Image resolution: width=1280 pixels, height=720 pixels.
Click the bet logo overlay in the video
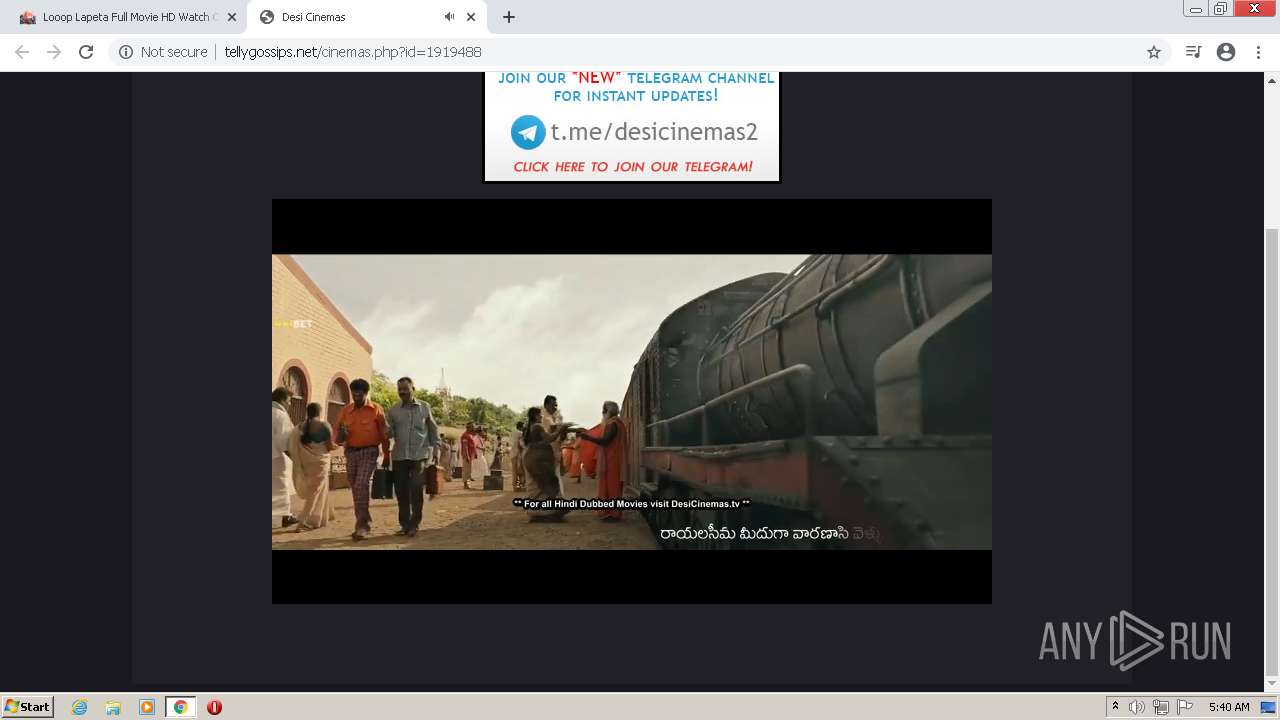click(x=293, y=324)
